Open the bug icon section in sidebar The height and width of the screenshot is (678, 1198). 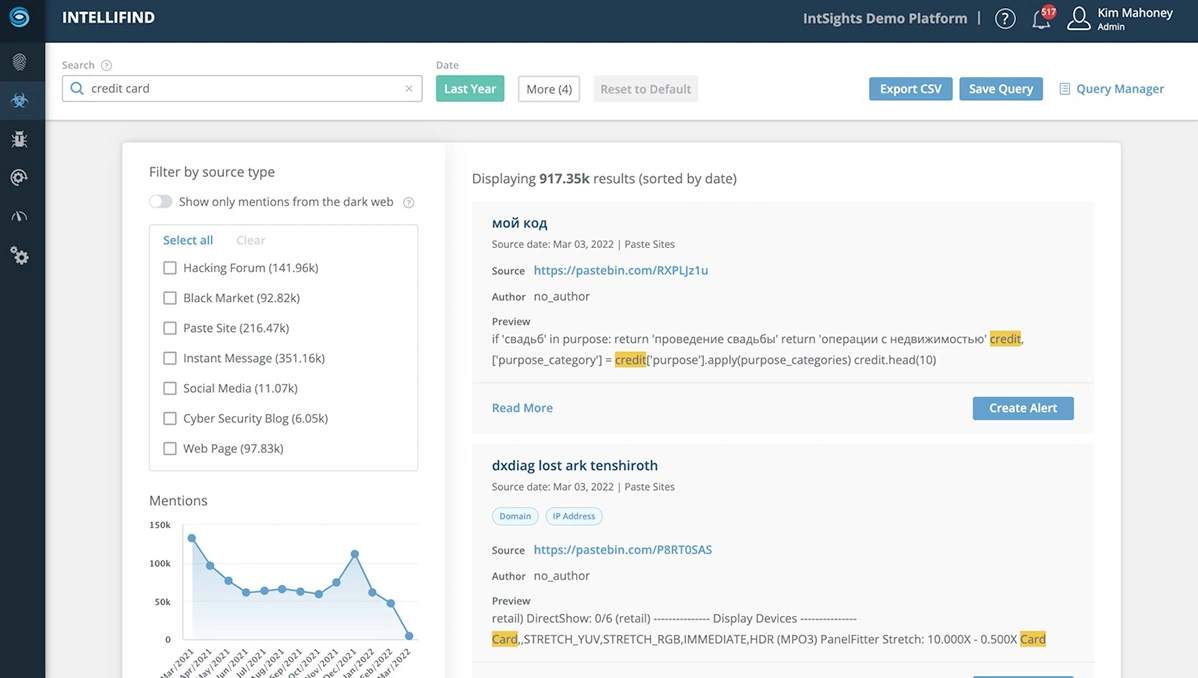click(x=20, y=139)
